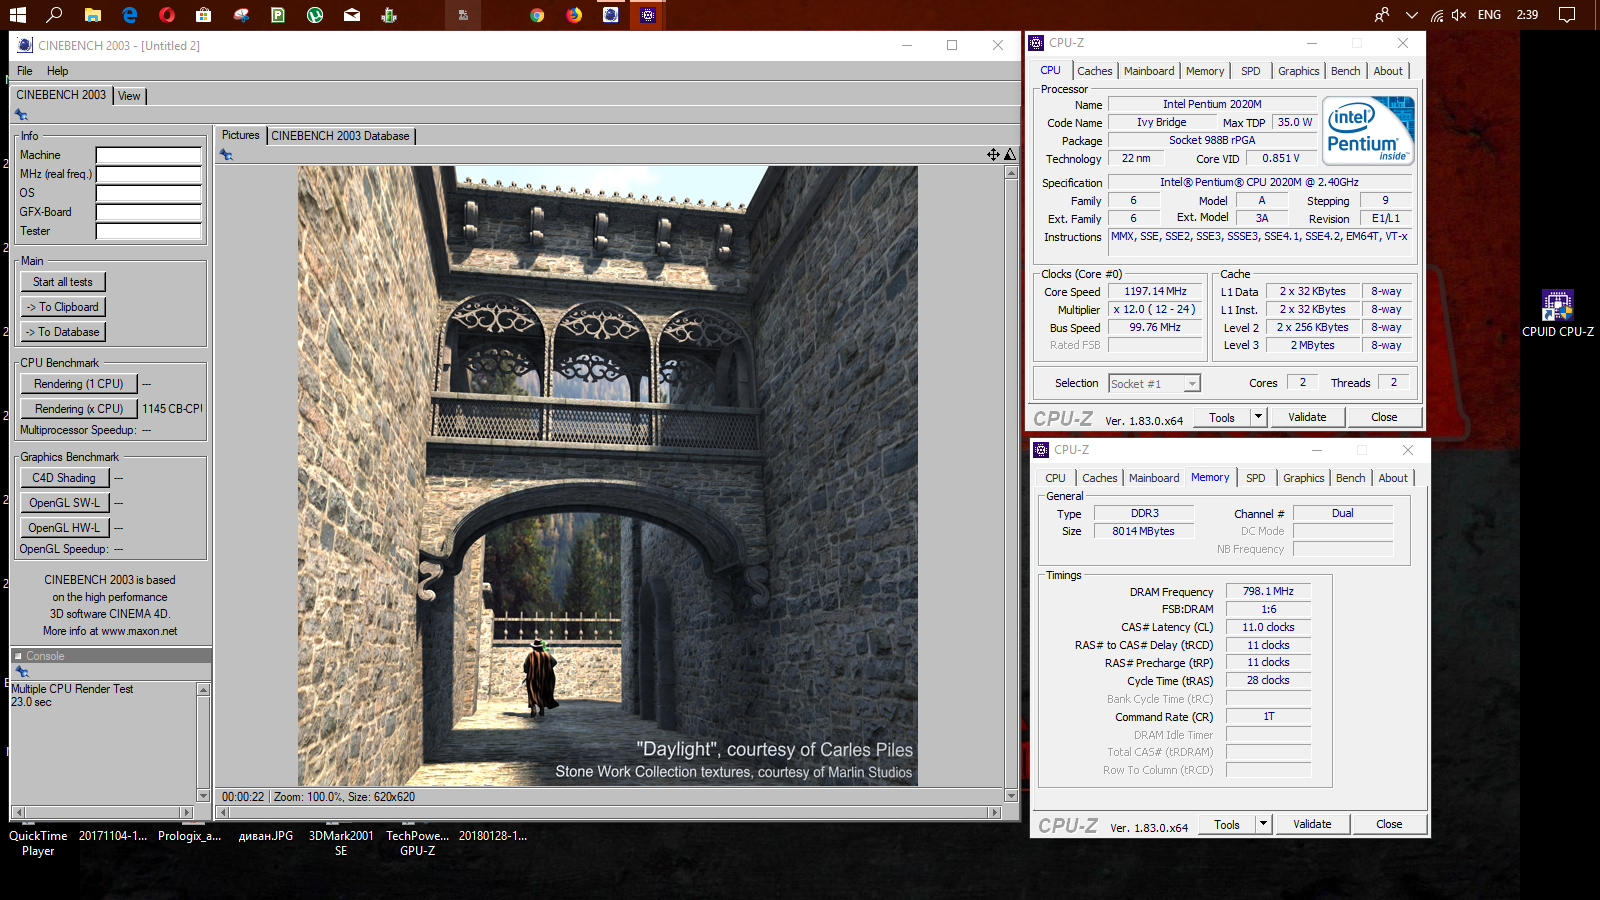
Task: Launch File Explorer from the taskbar
Action: (92, 15)
